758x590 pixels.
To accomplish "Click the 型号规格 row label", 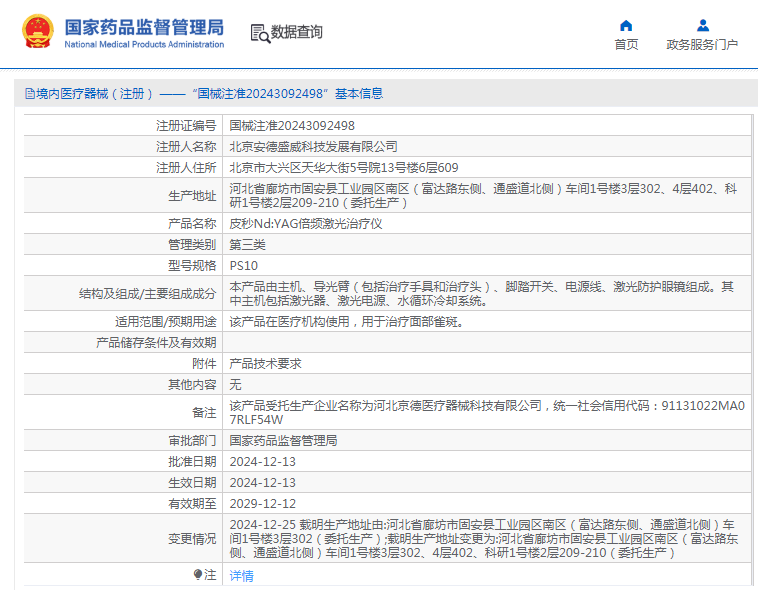I will [x=192, y=266].
